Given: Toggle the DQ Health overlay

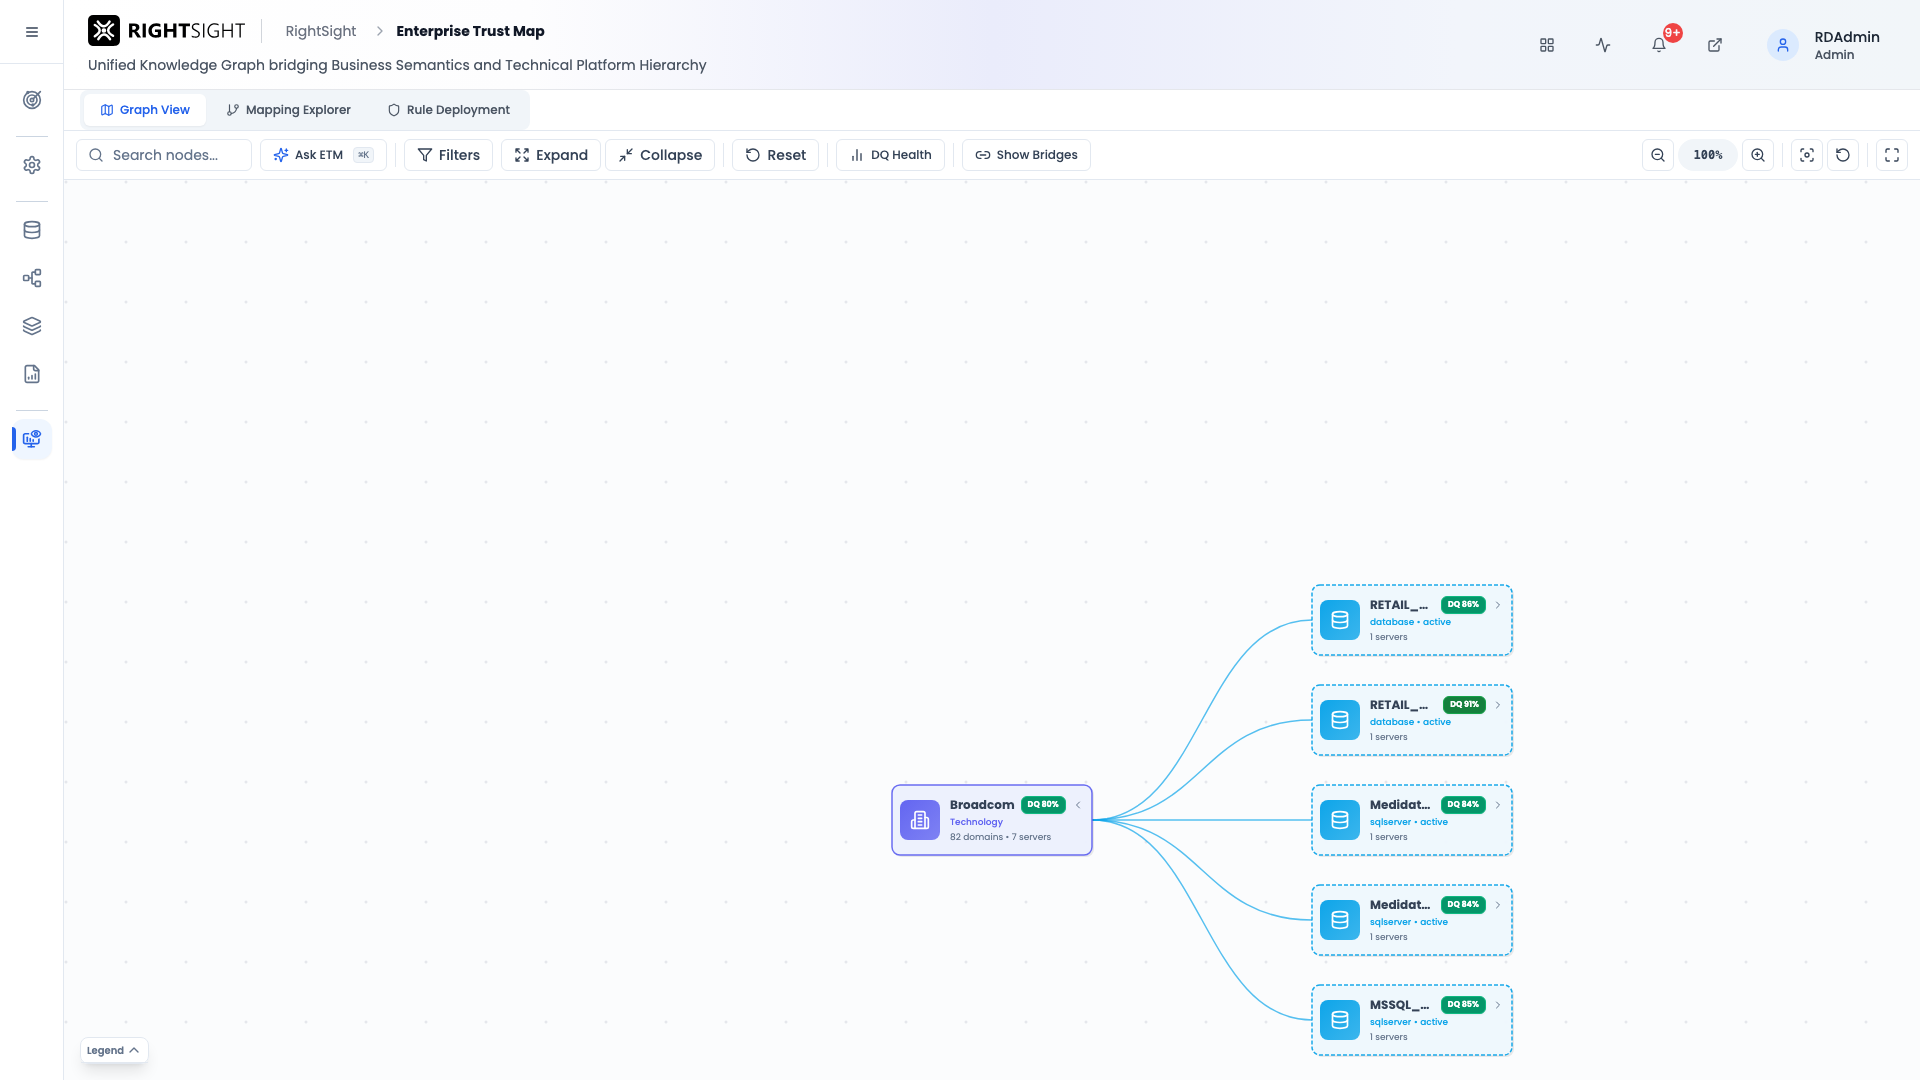Looking at the screenshot, I should [x=890, y=155].
